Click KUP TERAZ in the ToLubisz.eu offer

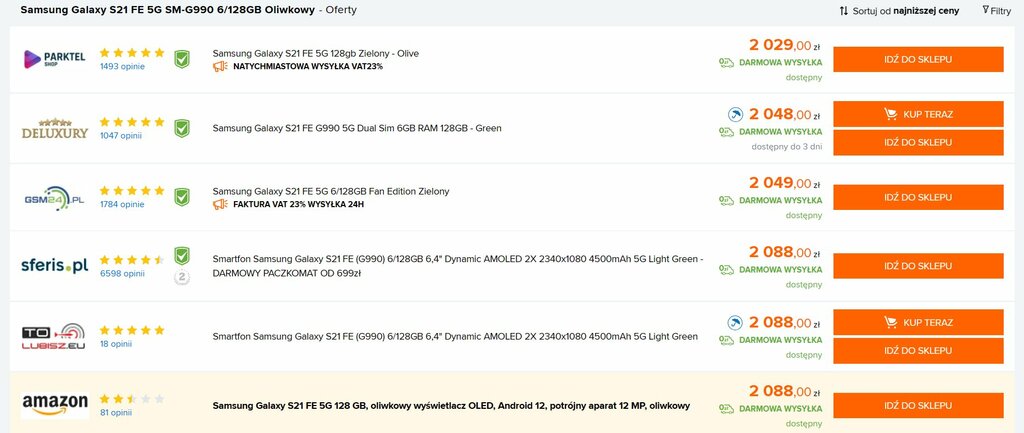pos(918,323)
